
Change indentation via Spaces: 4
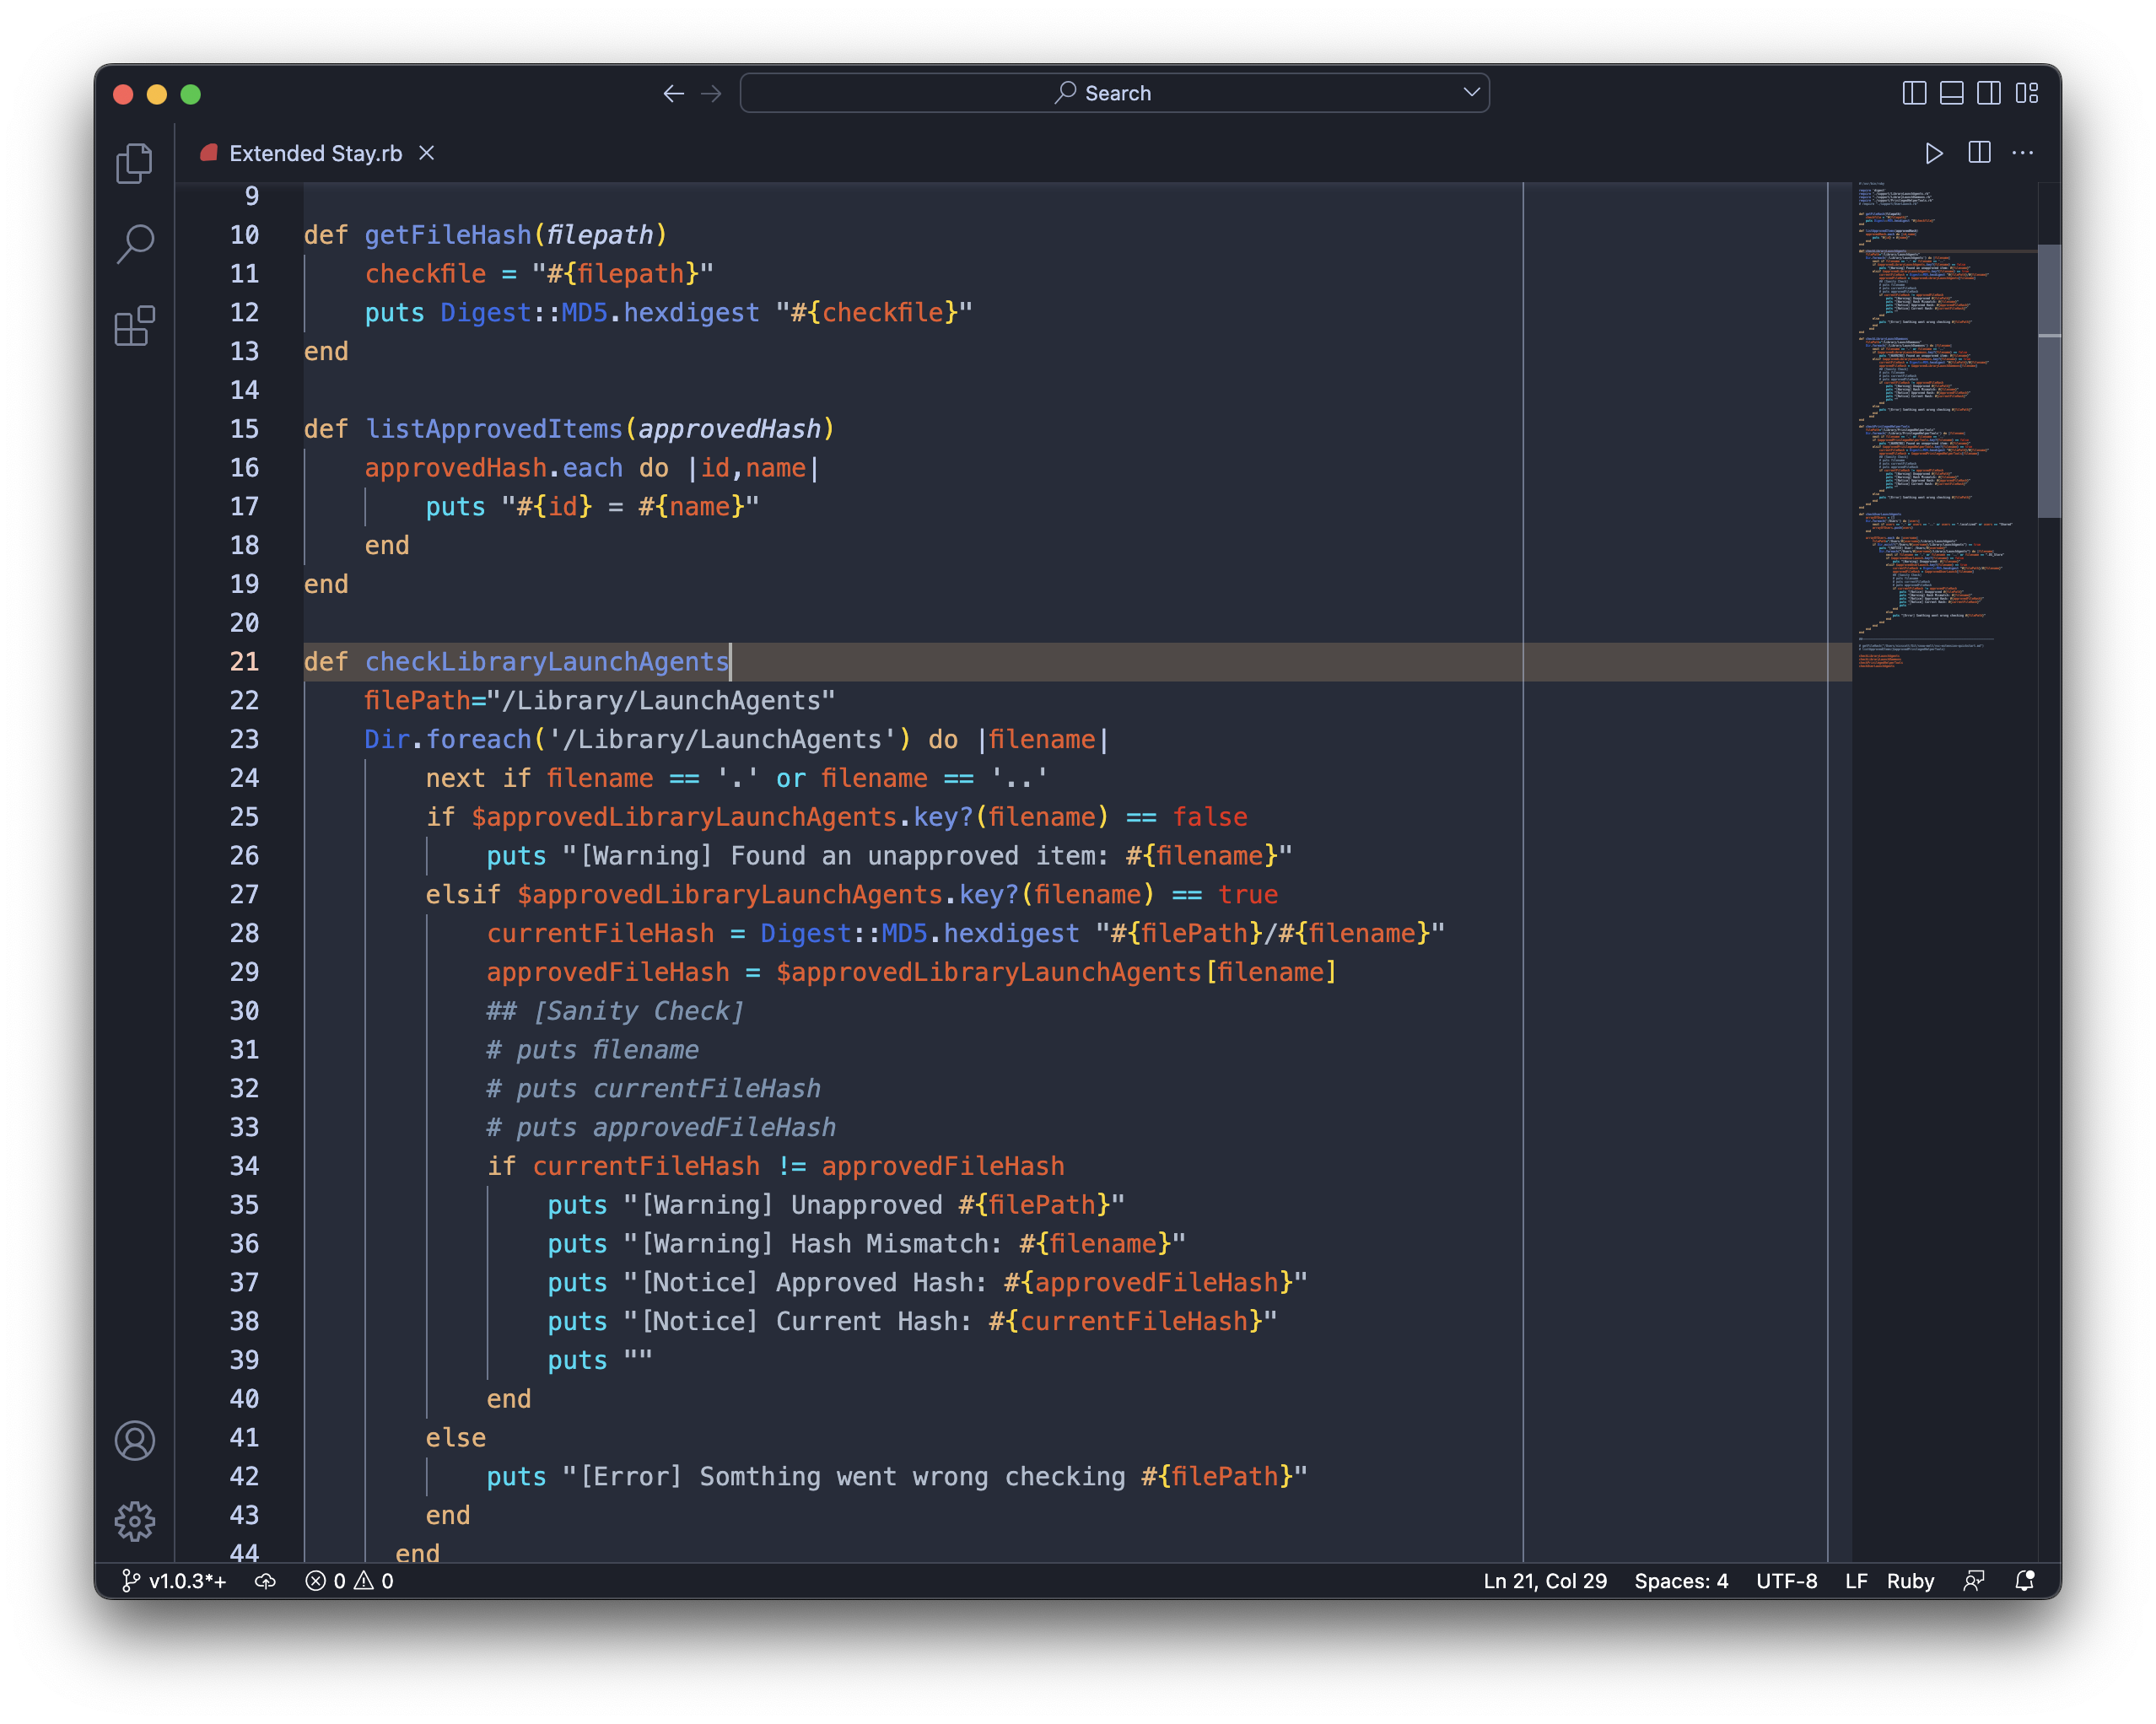[x=1680, y=1581]
